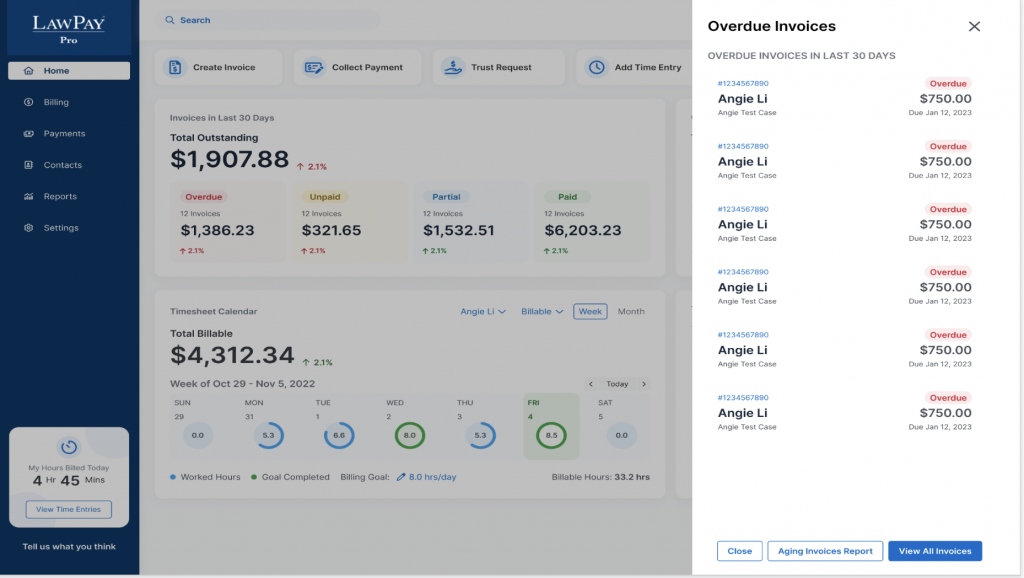Viewport: 1024px width, 578px height.
Task: Click the Aging Invoices Report button
Action: [825, 551]
